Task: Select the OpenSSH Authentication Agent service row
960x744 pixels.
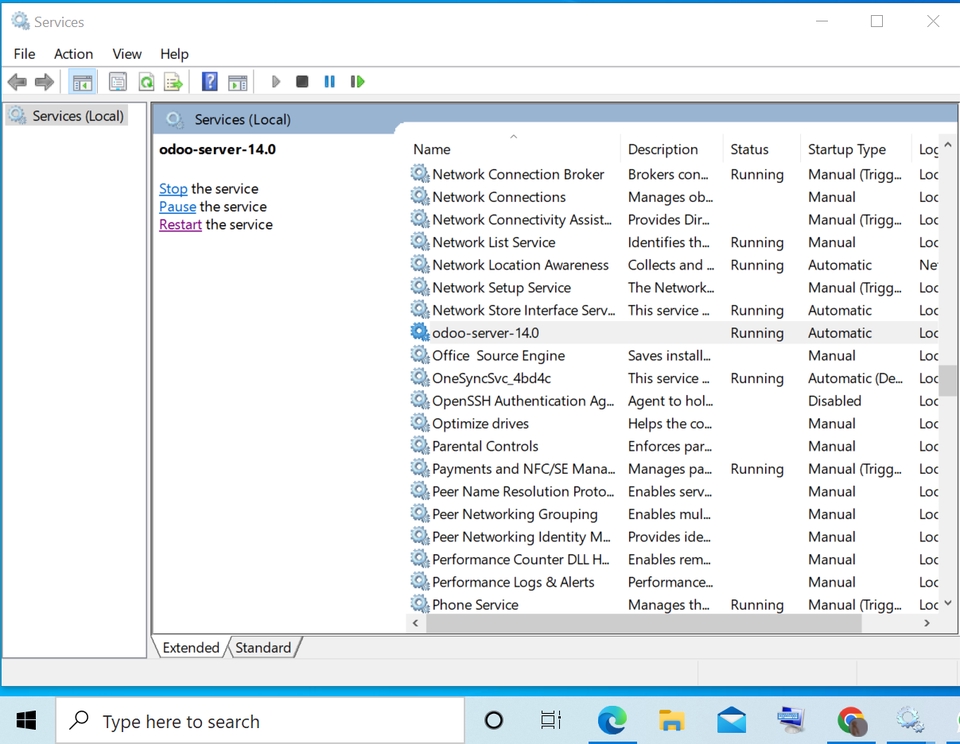Action: pyautogui.click(x=522, y=401)
